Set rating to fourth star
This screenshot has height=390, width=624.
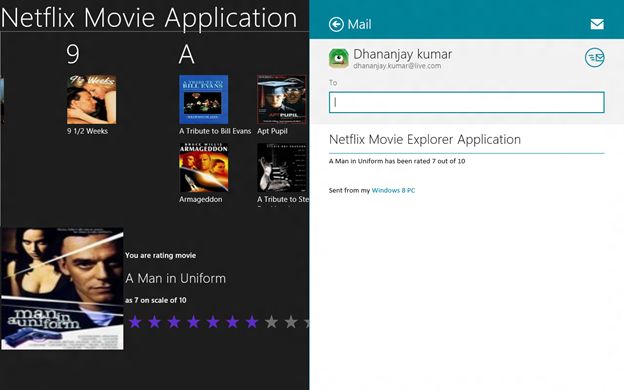[x=193, y=322]
